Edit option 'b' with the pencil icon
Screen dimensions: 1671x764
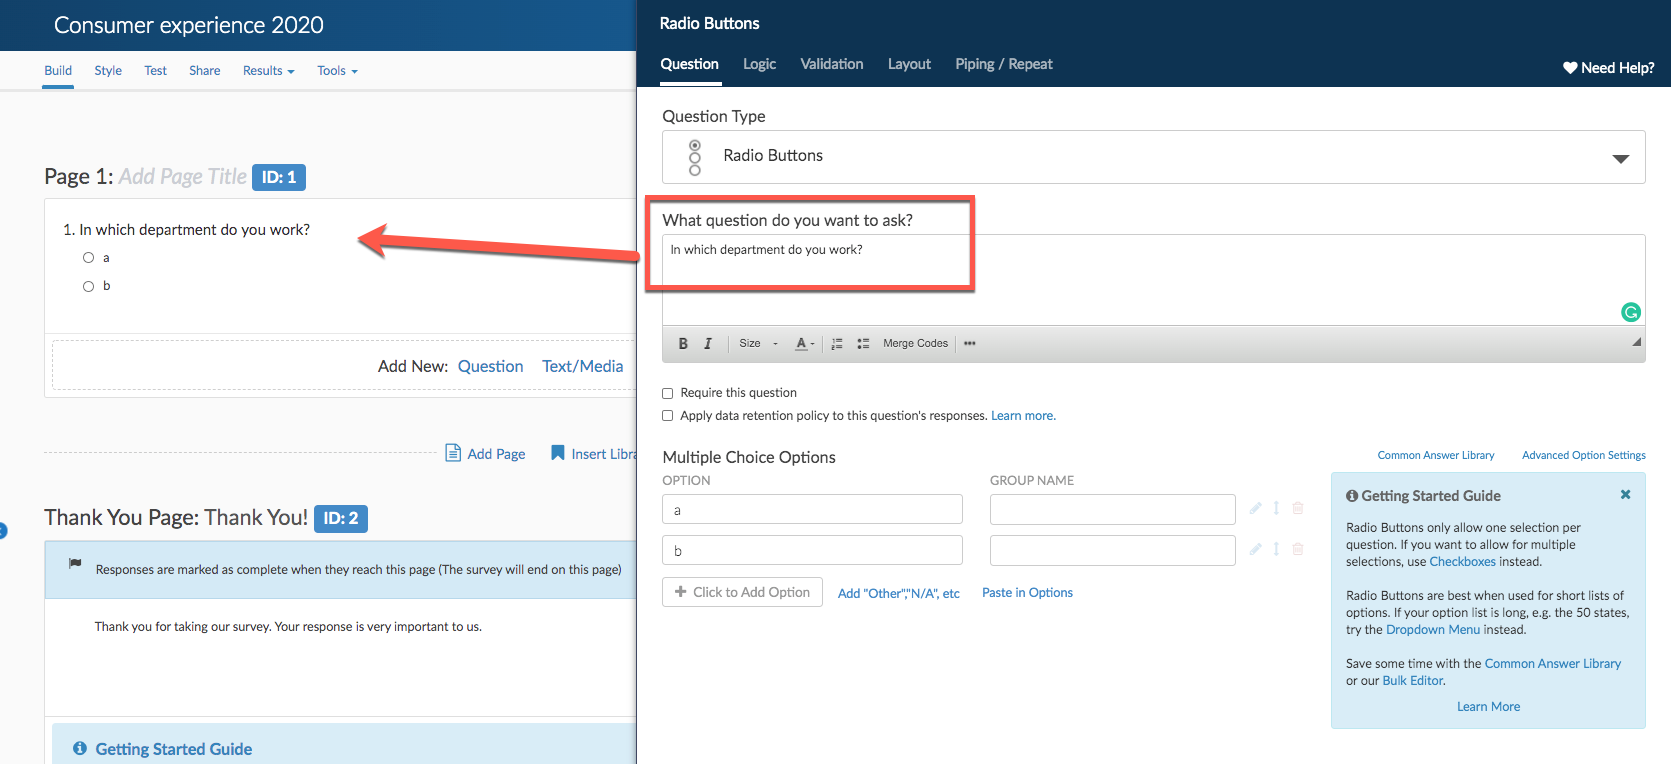1255,549
